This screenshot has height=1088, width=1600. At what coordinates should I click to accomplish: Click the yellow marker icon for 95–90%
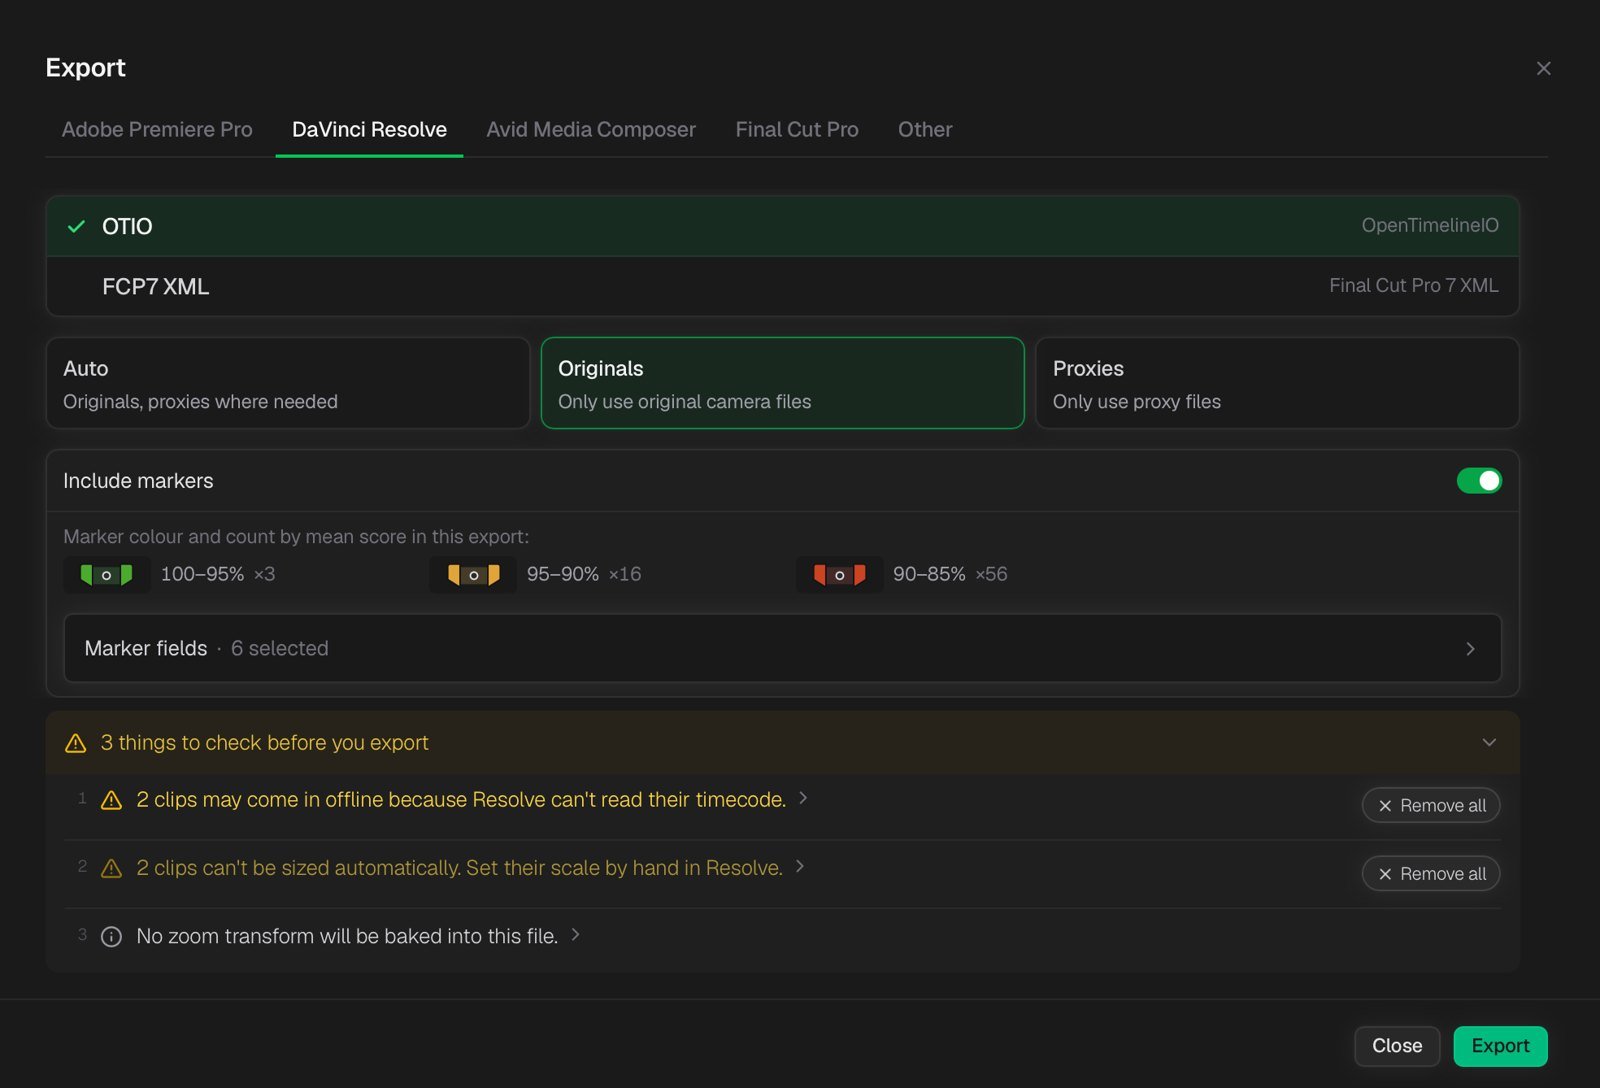473,575
